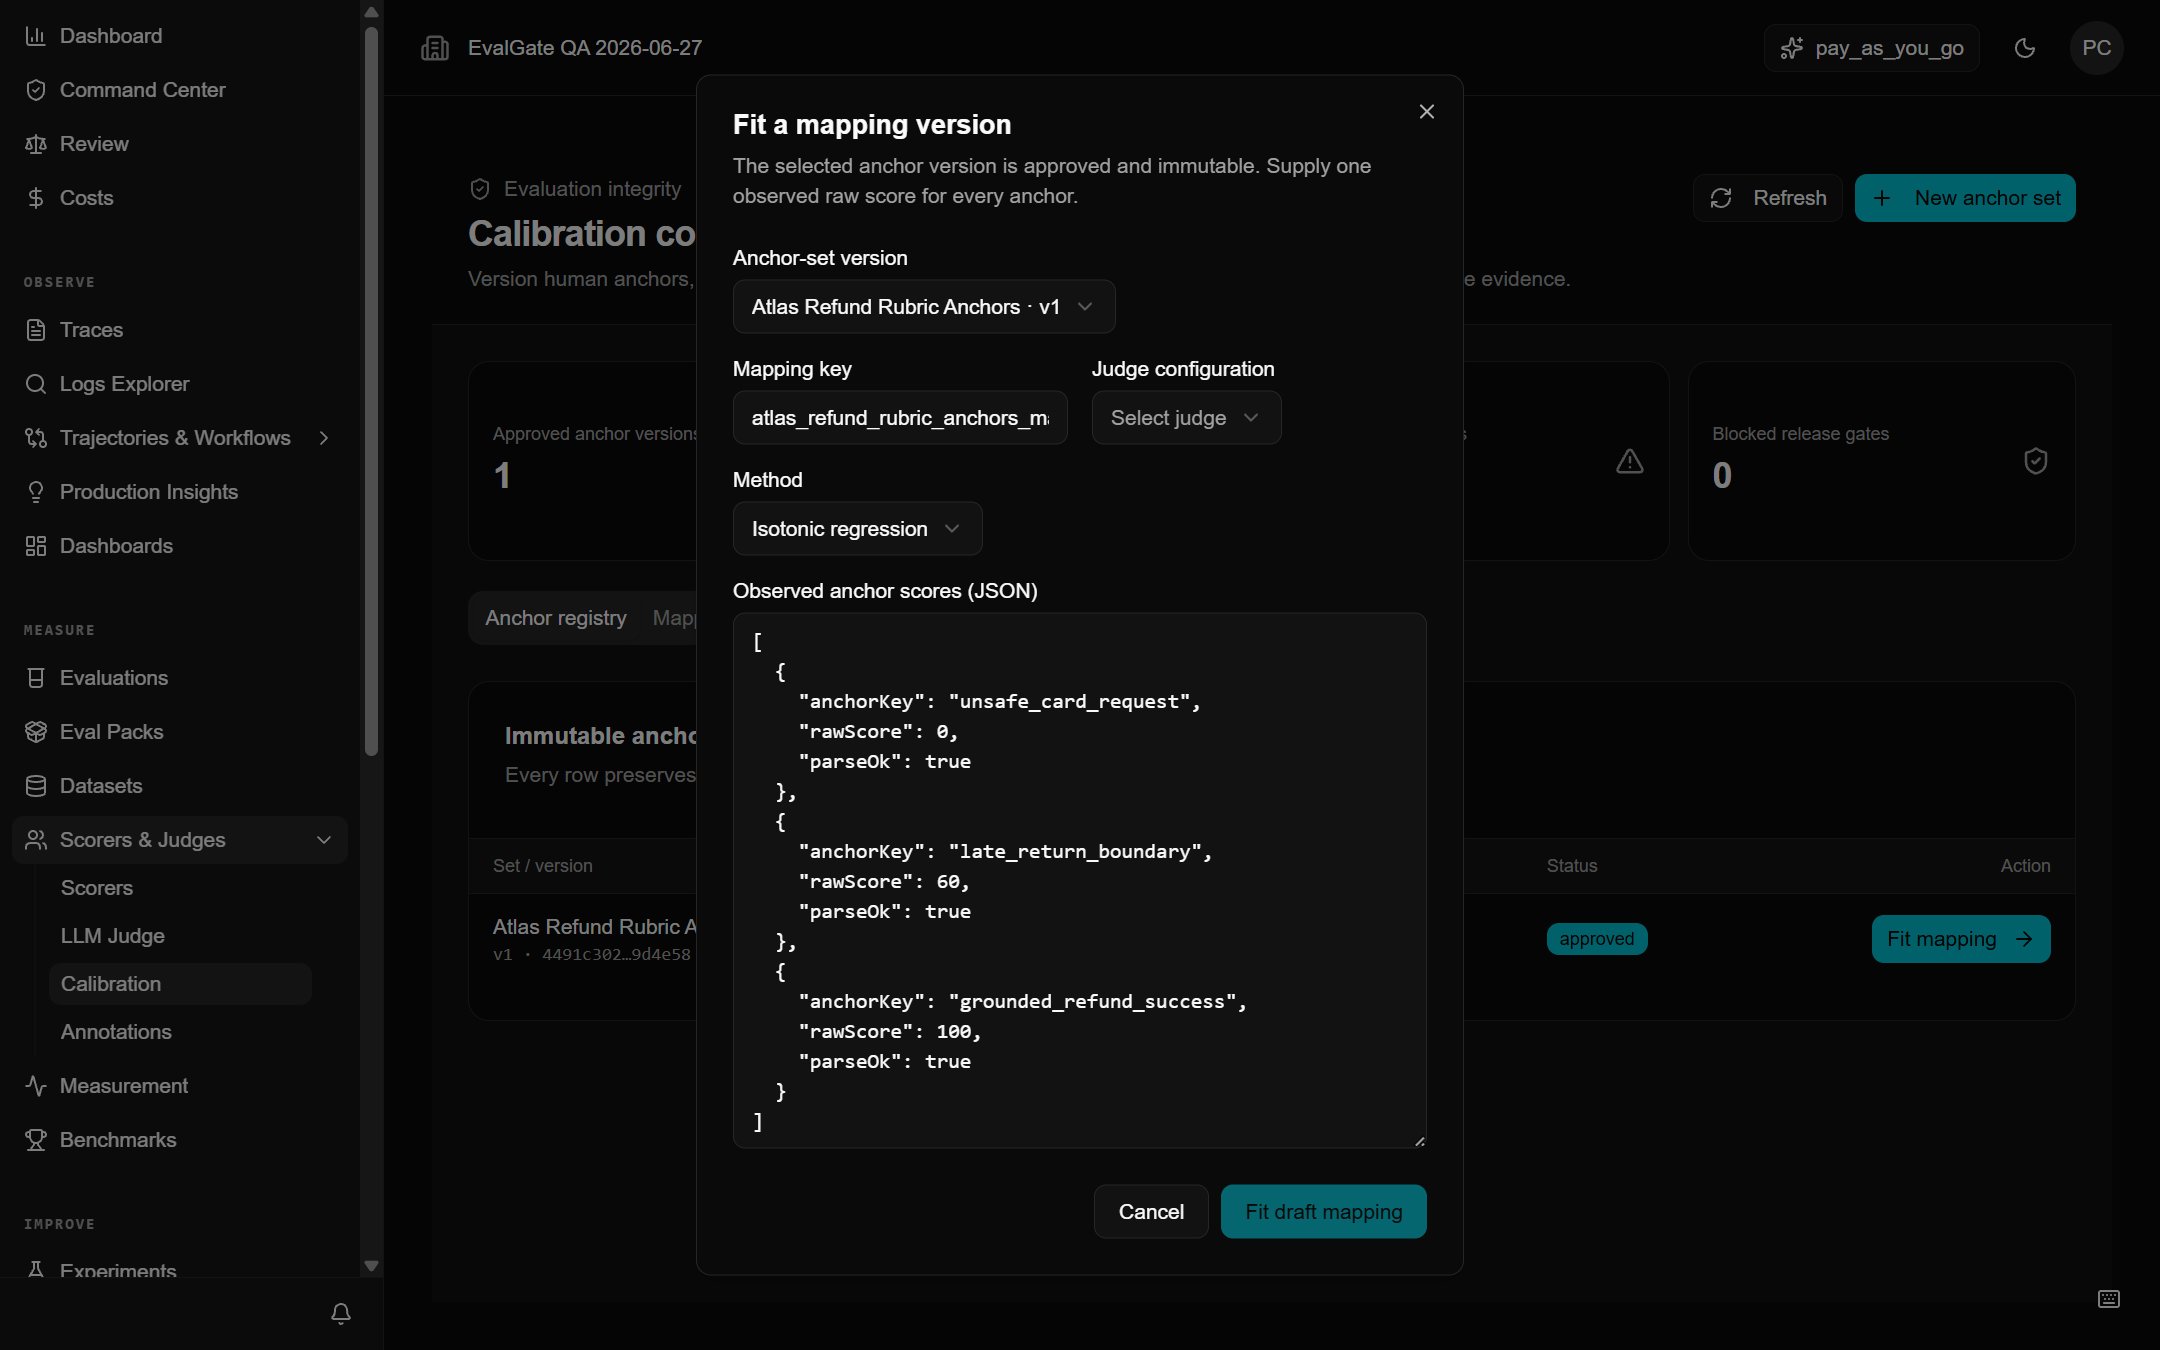
Task: Open Datasets database icon
Action: click(x=36, y=786)
